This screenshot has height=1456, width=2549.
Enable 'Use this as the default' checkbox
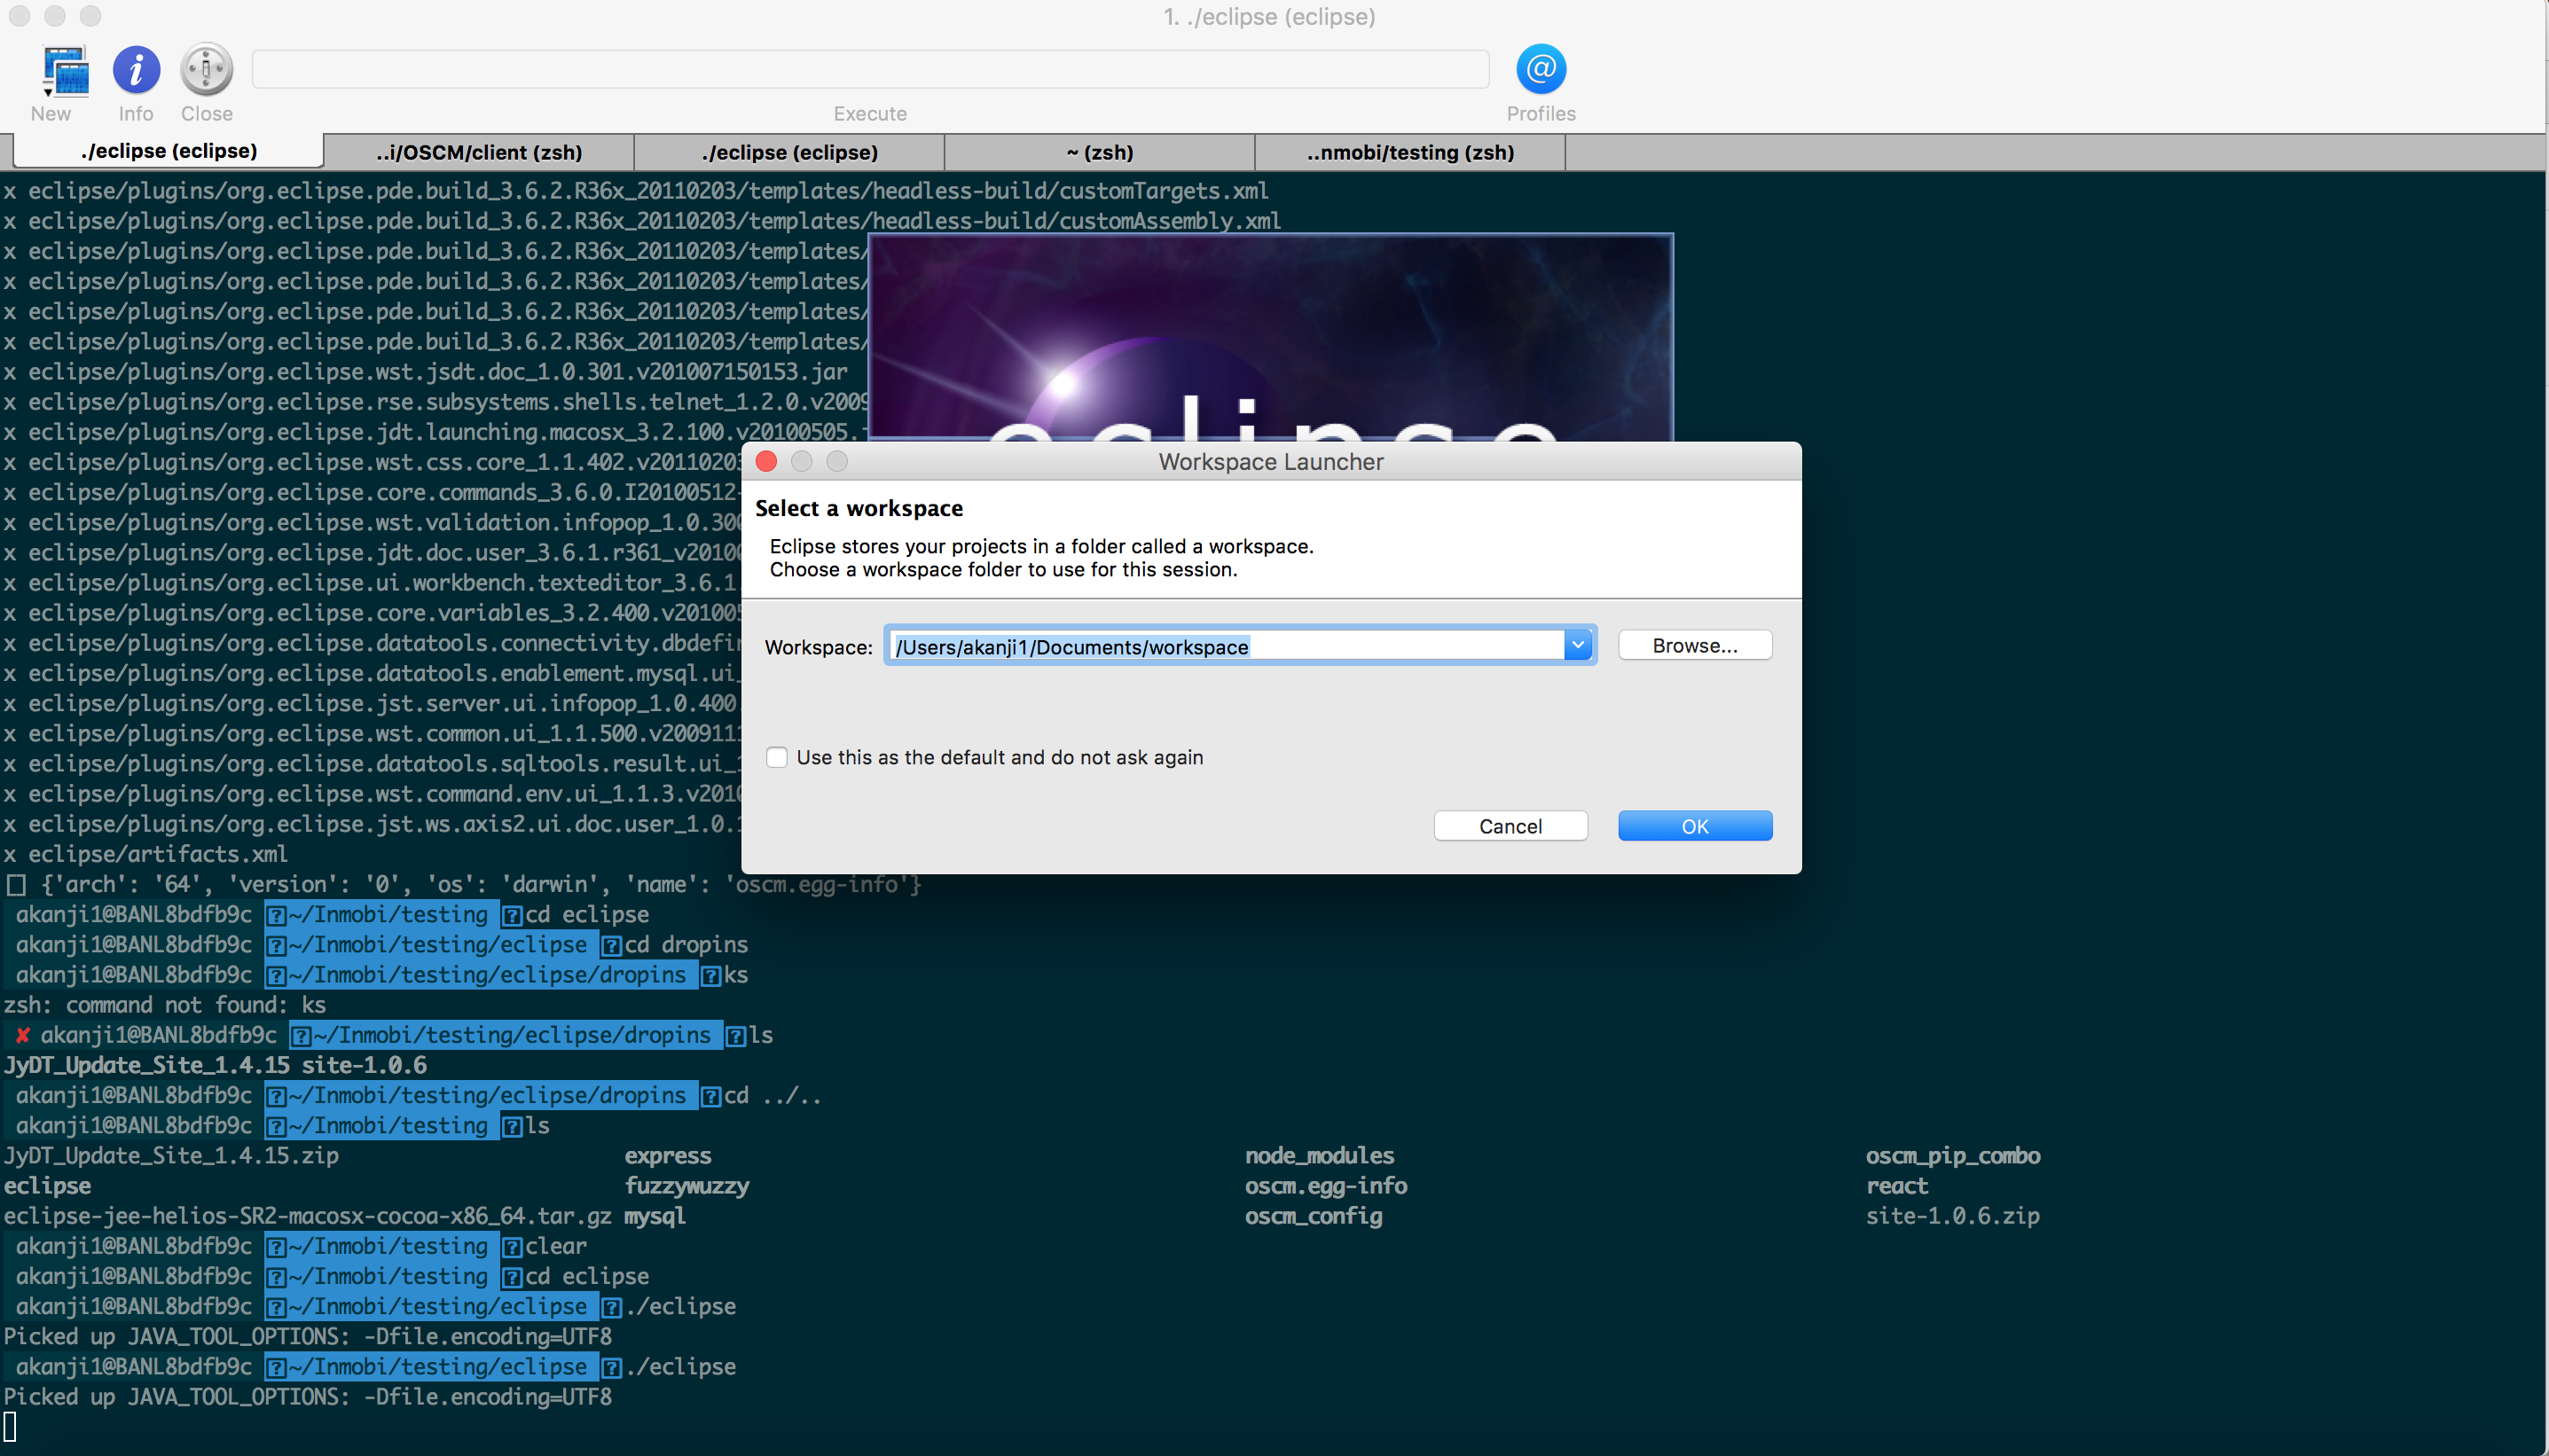777,757
